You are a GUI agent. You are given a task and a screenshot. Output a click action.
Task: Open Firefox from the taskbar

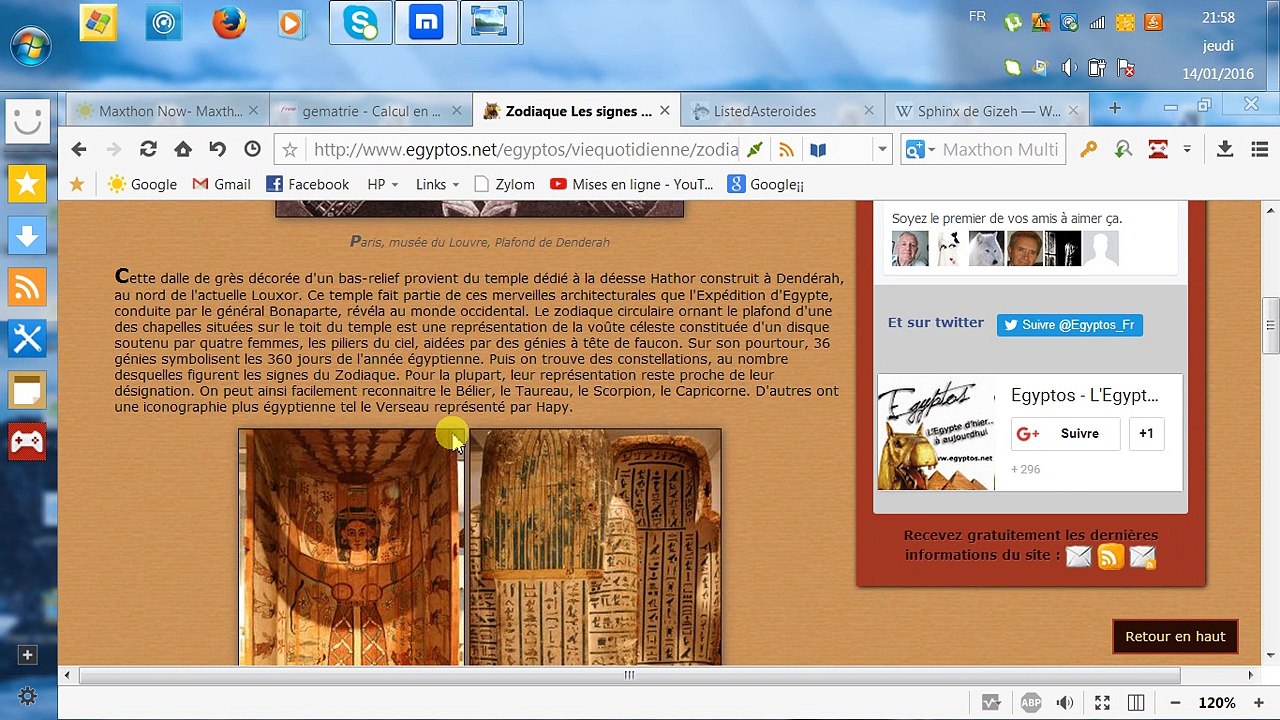(229, 23)
